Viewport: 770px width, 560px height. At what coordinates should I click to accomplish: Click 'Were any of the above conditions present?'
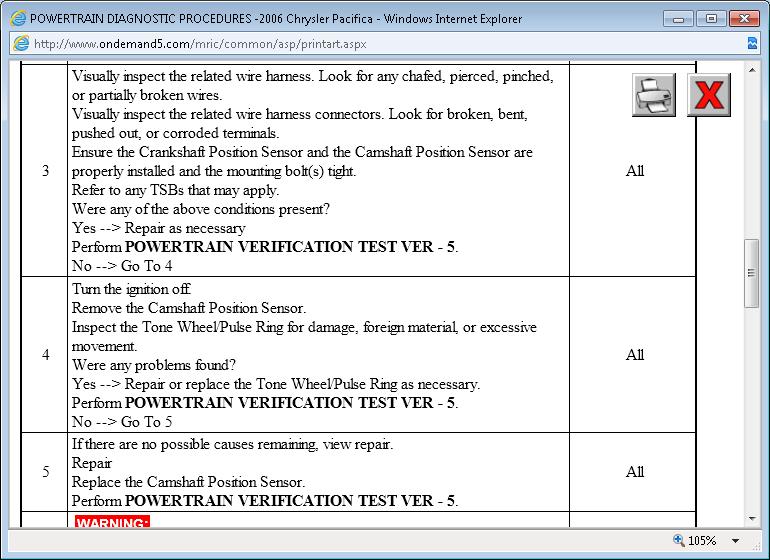pos(201,209)
